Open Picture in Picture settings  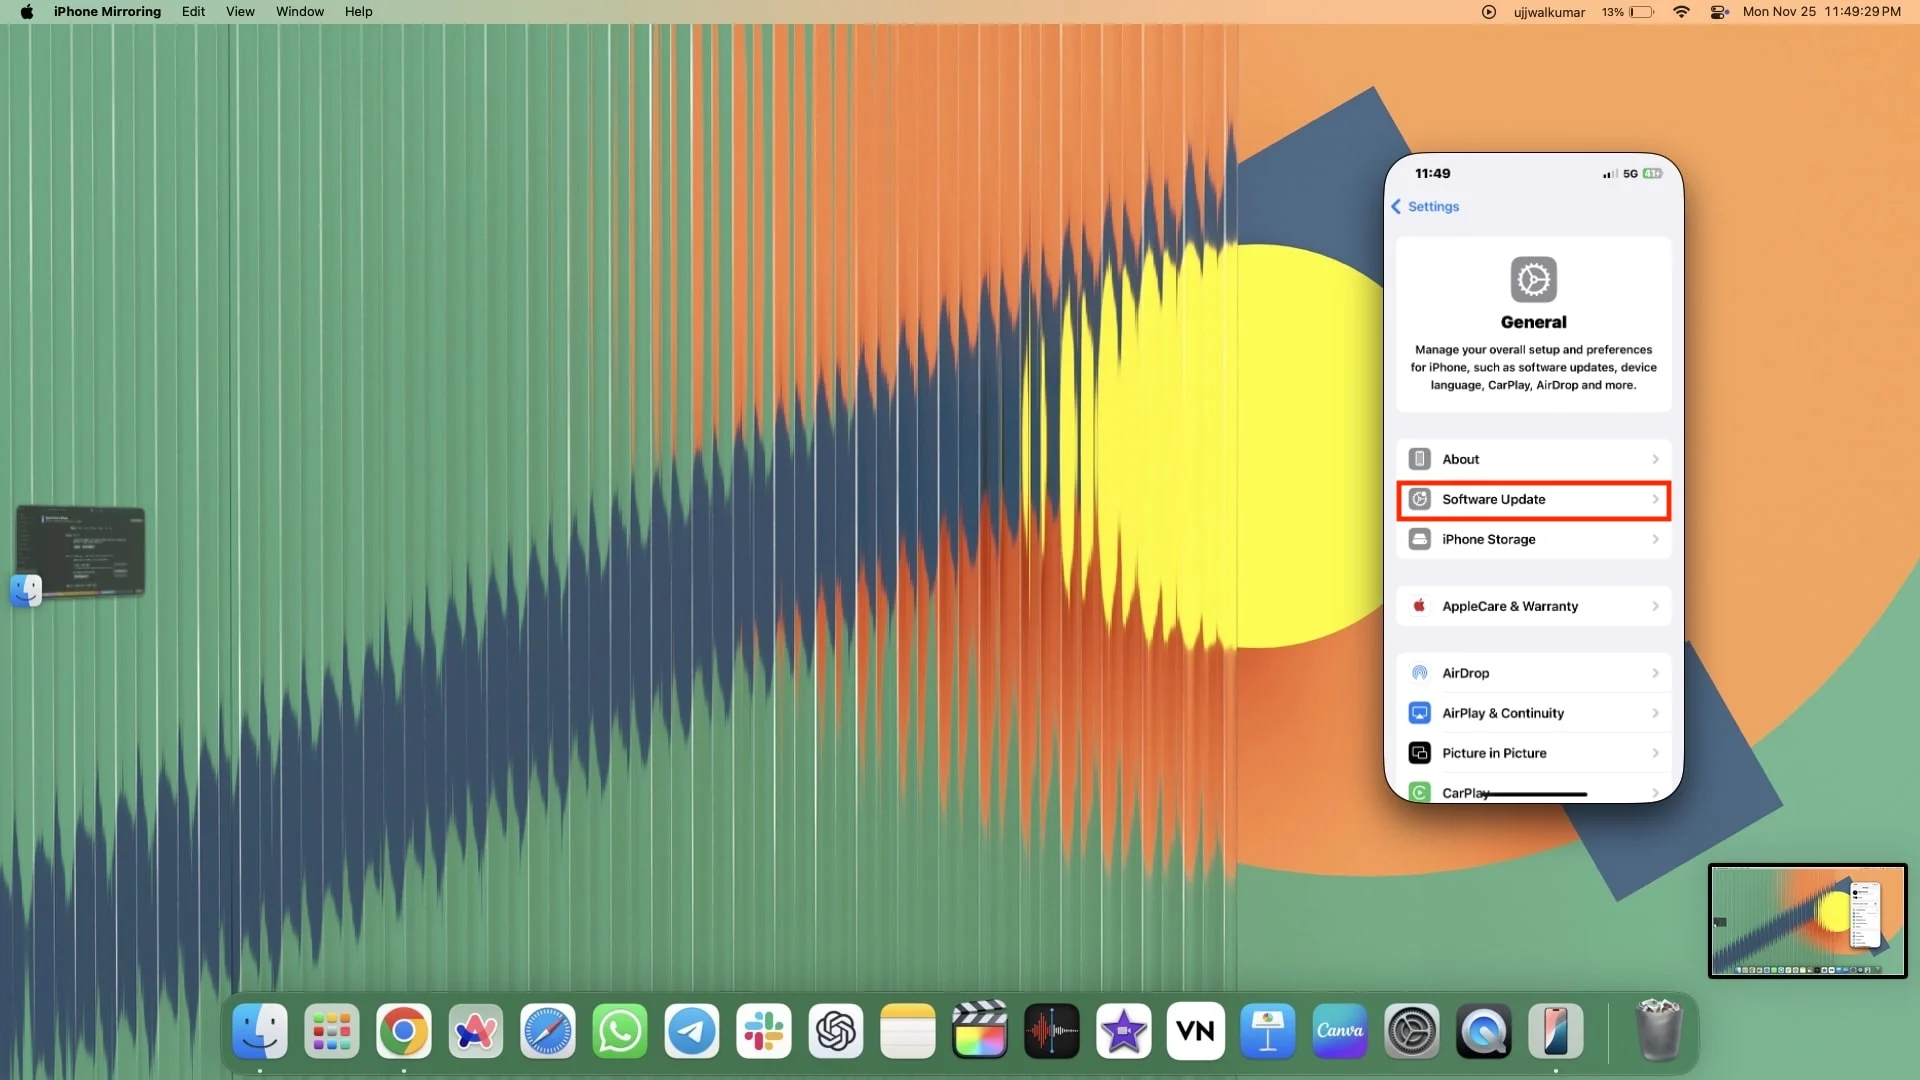coord(1534,753)
